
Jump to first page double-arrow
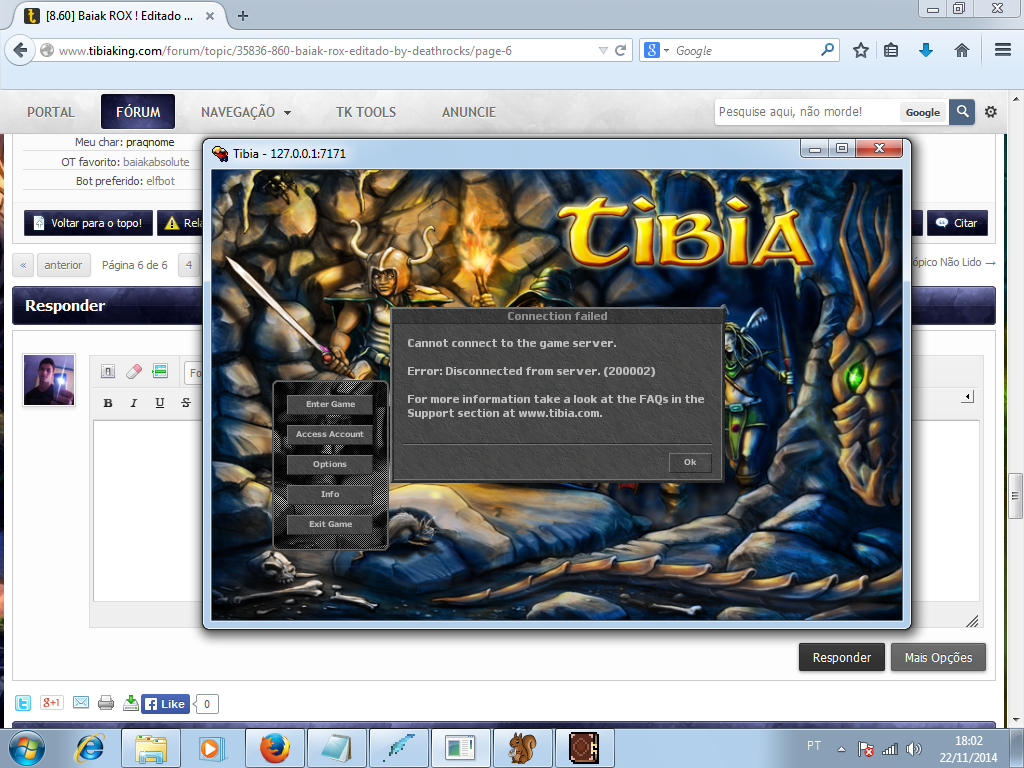click(x=23, y=264)
